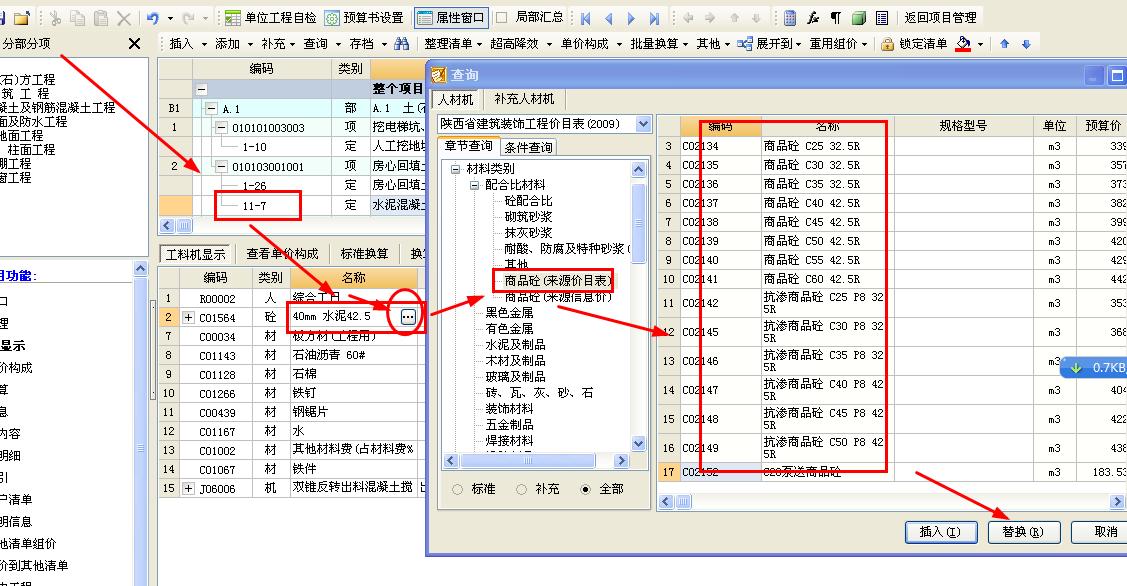1127x586 pixels.
Task: Open the 其他 toolbar menu
Action: 712,44
